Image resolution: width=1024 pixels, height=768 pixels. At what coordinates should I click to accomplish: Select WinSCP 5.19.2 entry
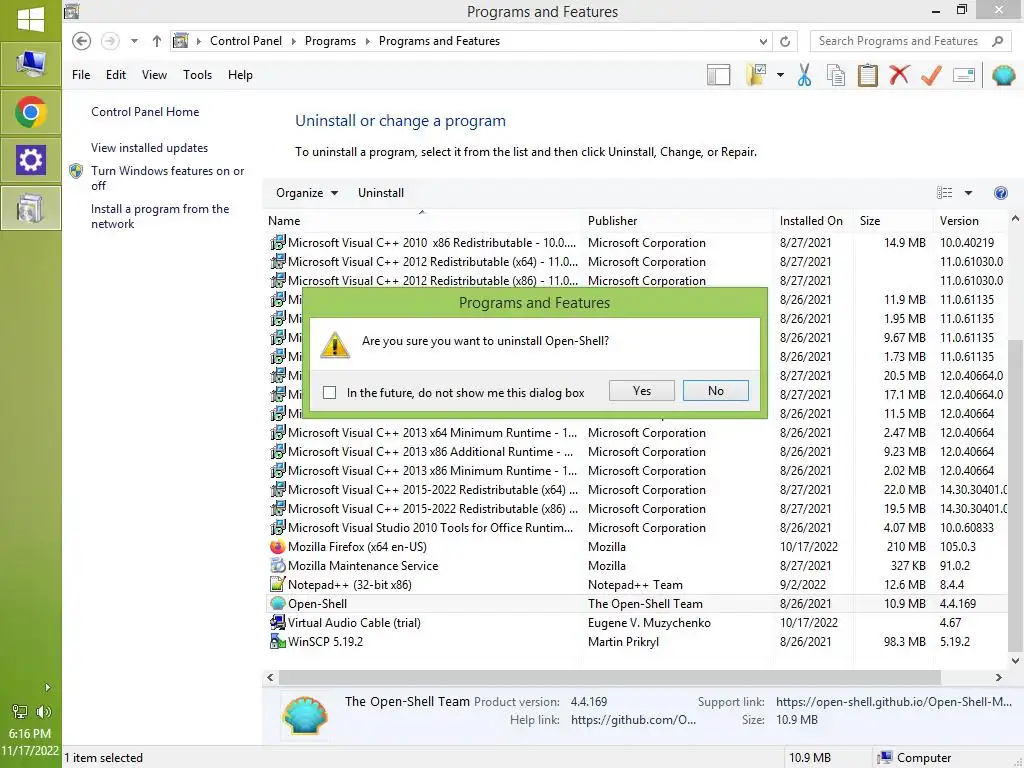[637, 641]
